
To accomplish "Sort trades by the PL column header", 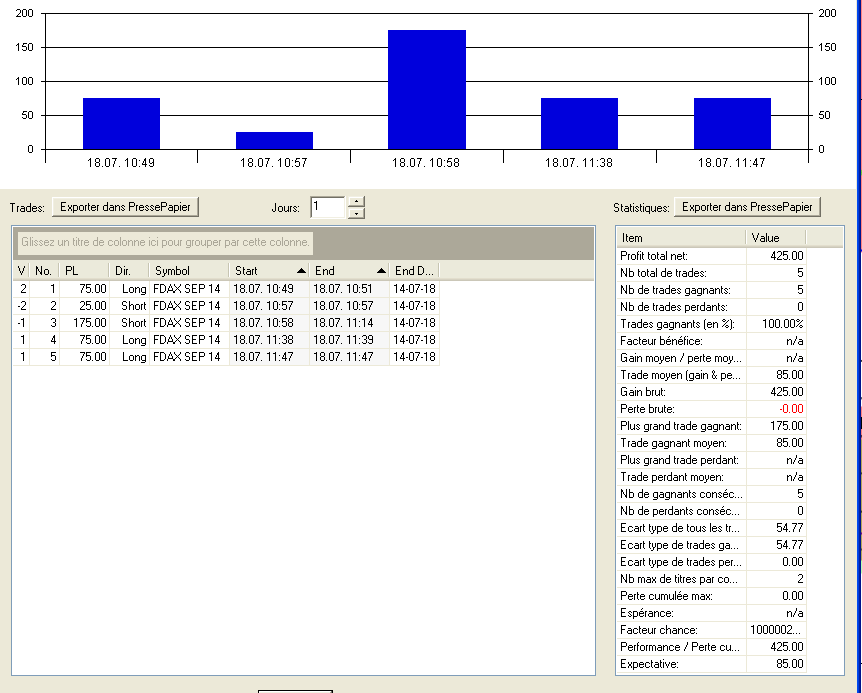I will click(84, 271).
